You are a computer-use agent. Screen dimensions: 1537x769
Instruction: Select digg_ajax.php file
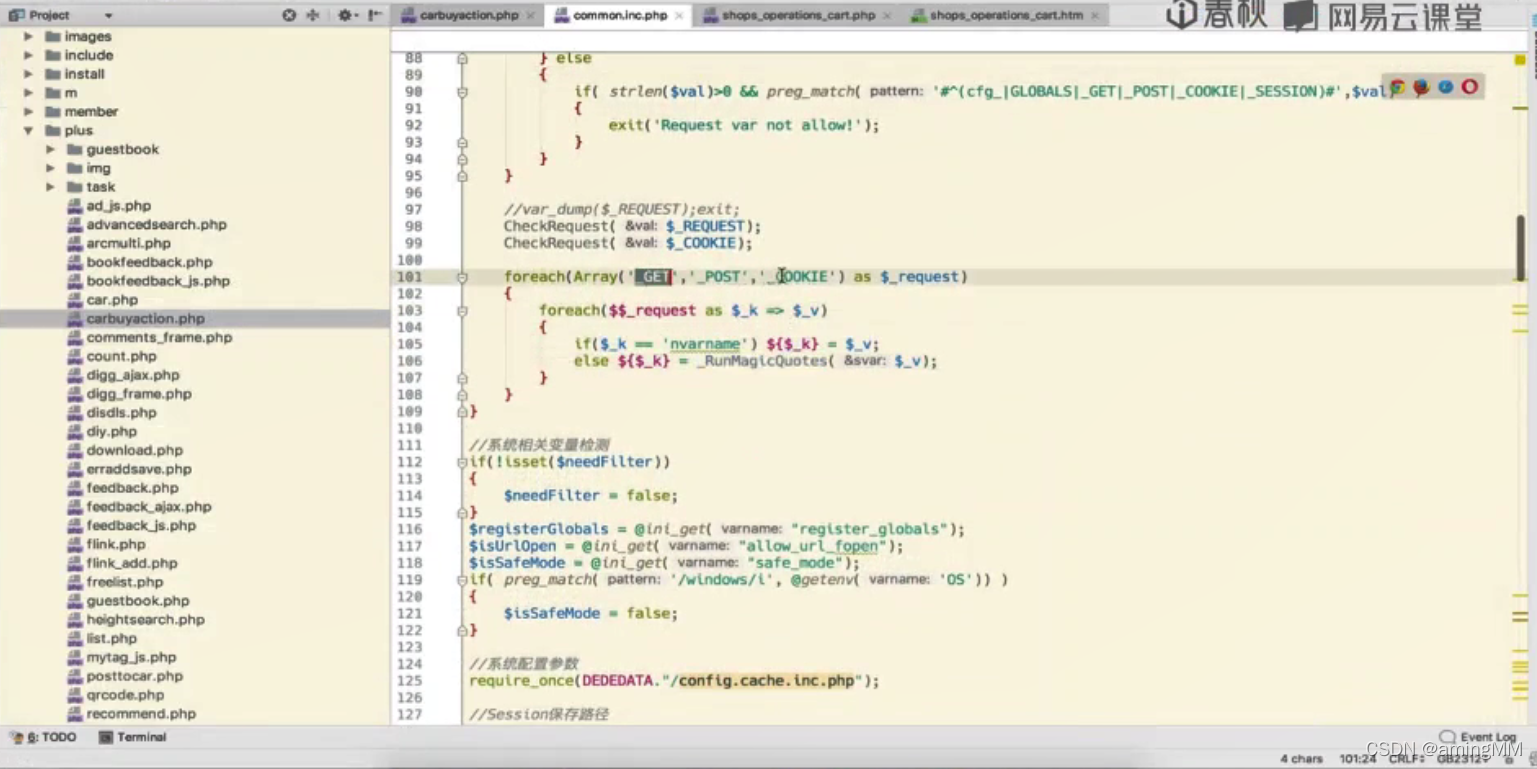(x=133, y=375)
